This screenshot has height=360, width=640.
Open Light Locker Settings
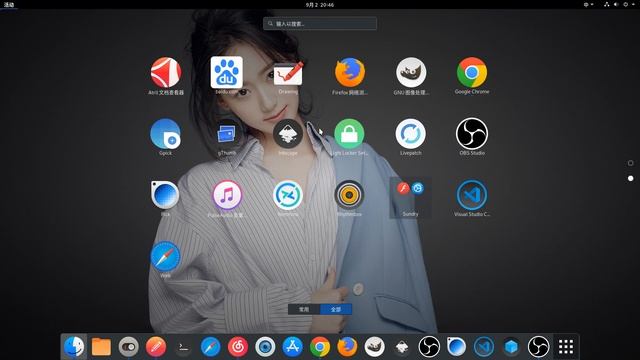tap(349, 134)
